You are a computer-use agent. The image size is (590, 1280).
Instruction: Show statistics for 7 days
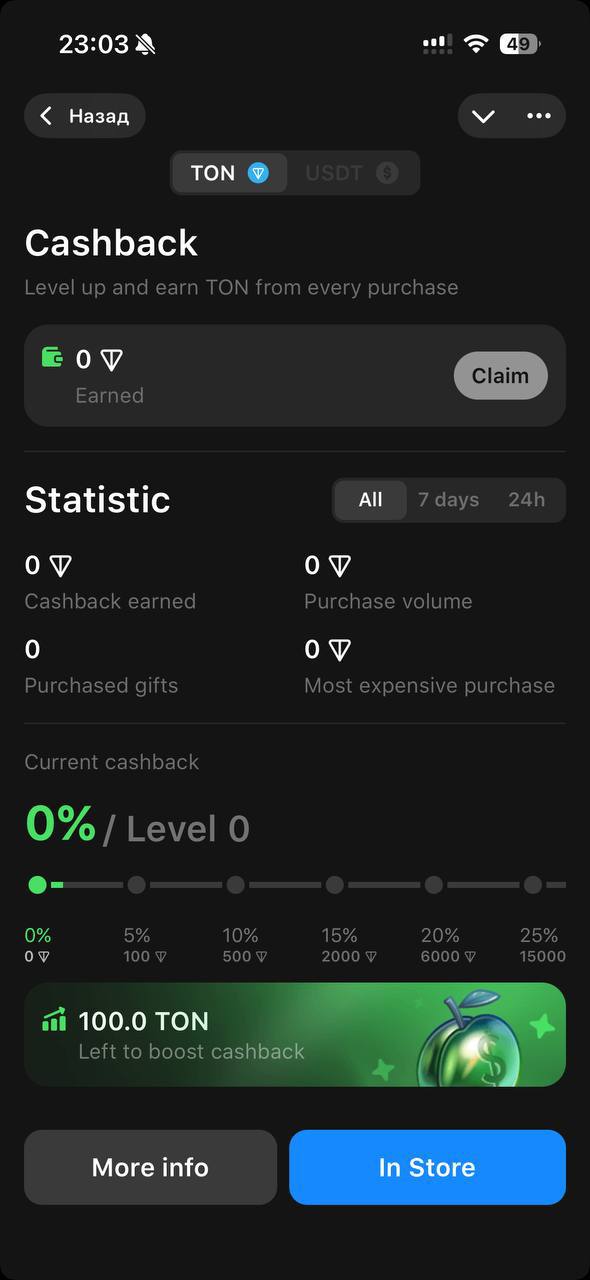tap(448, 500)
